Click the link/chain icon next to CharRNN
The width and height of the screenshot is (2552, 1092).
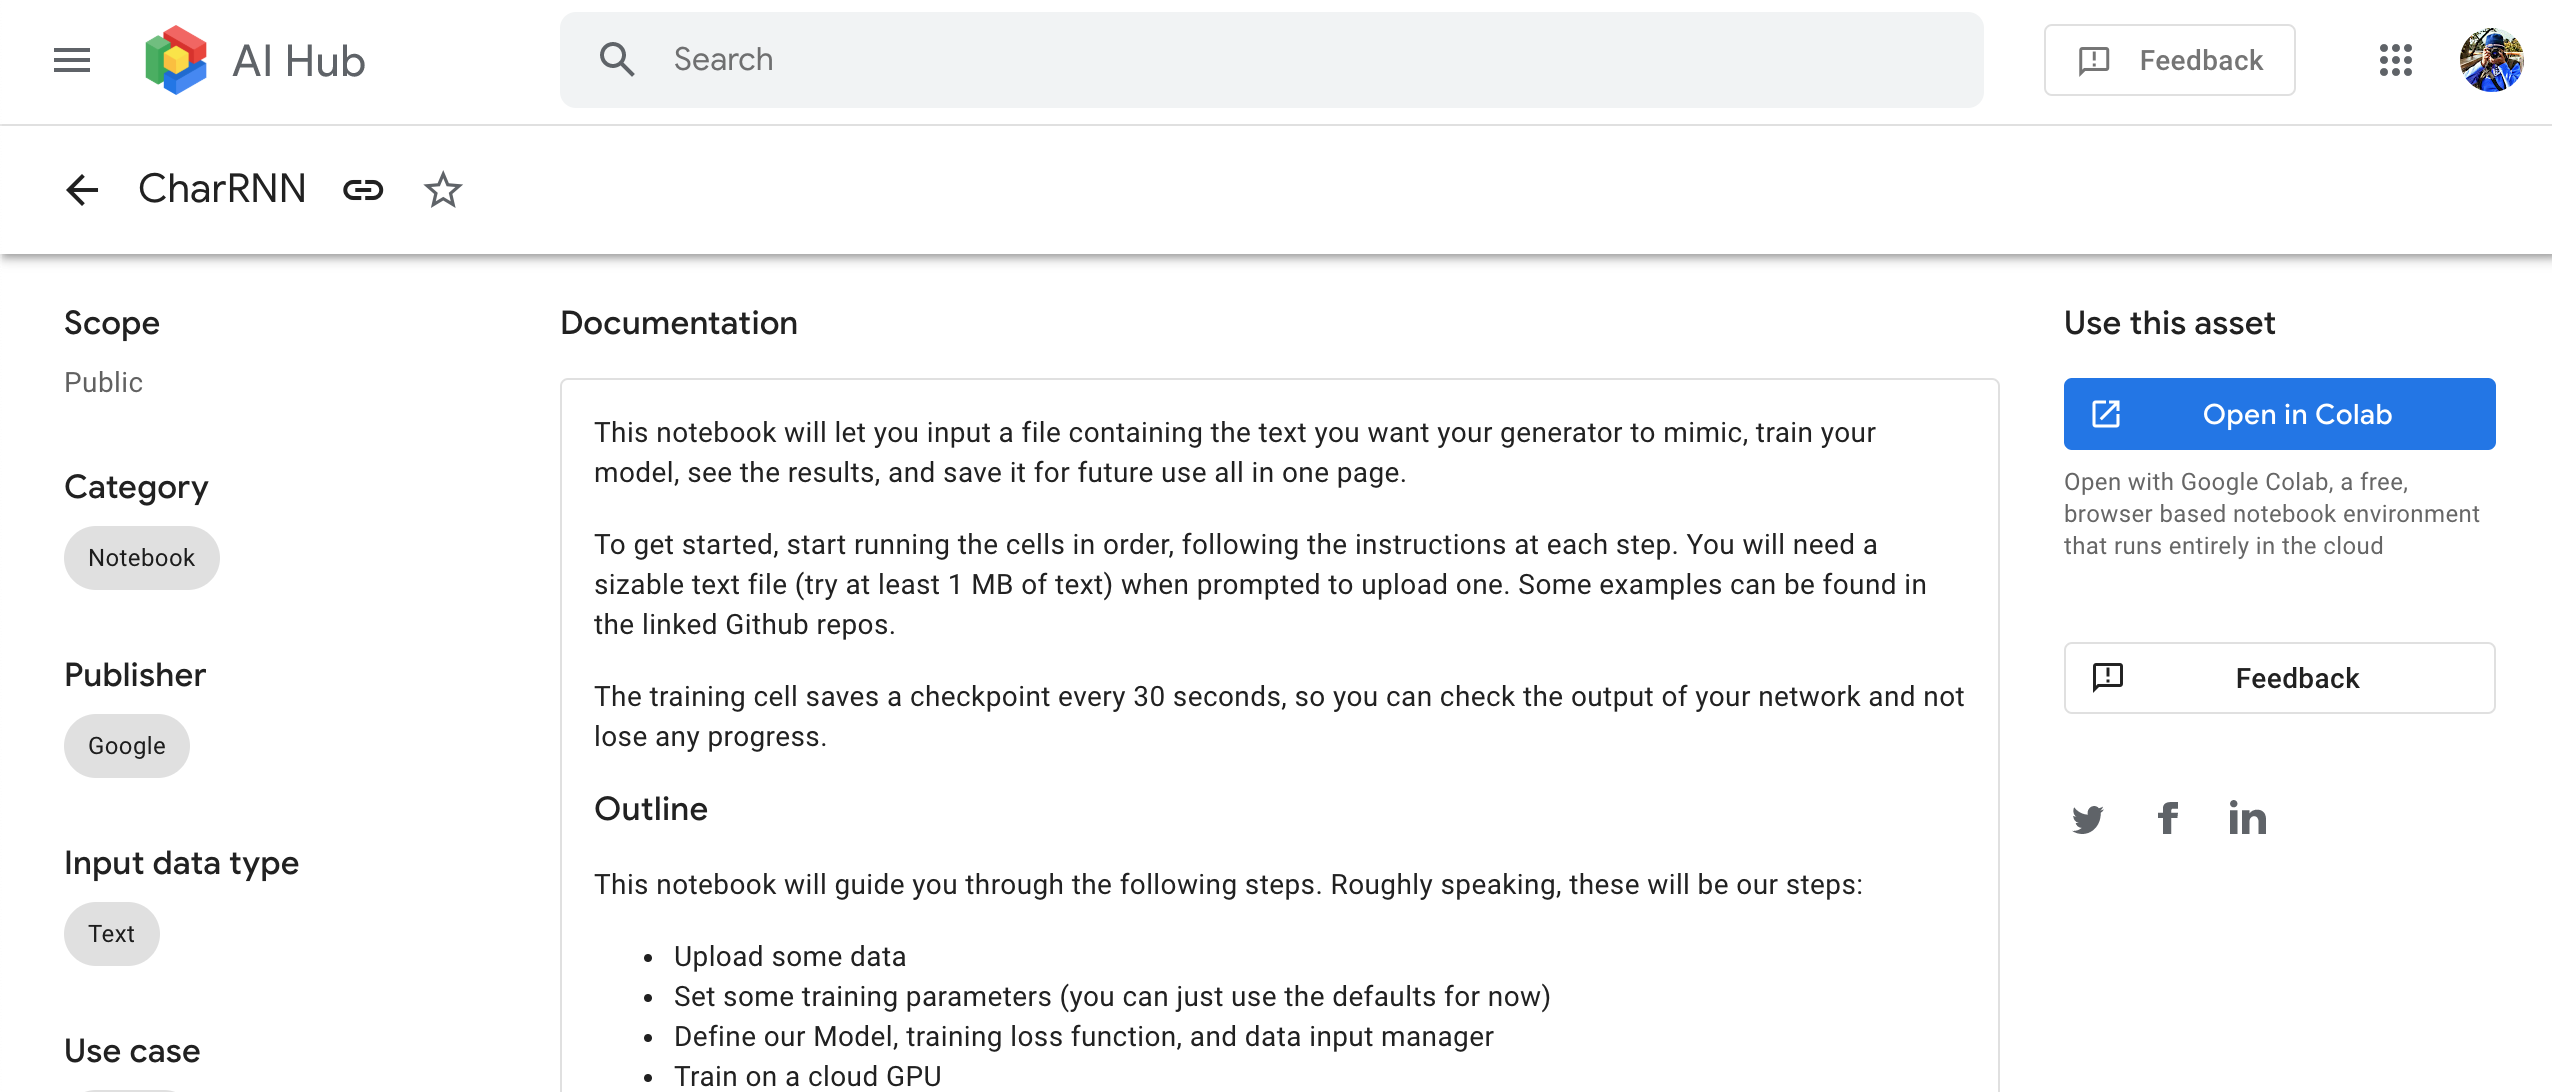363,187
